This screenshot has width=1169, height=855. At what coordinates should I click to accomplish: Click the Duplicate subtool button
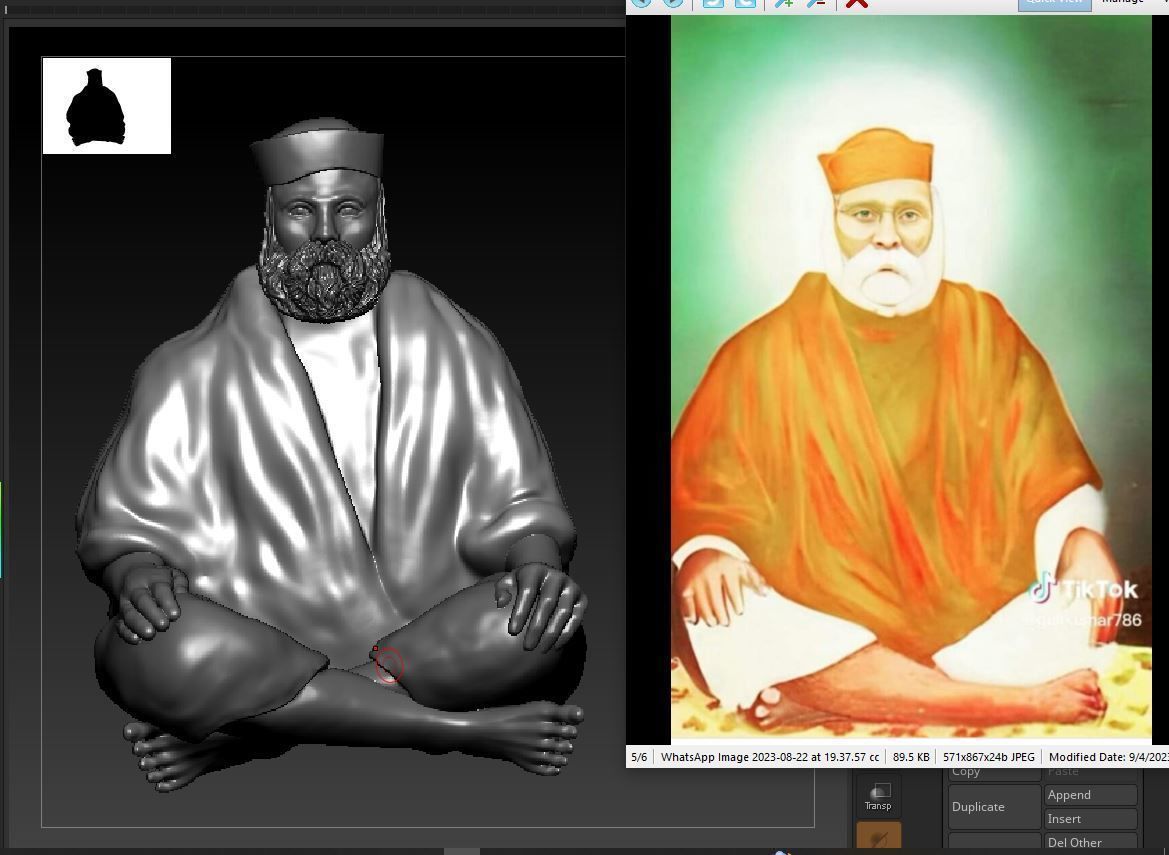pos(994,807)
